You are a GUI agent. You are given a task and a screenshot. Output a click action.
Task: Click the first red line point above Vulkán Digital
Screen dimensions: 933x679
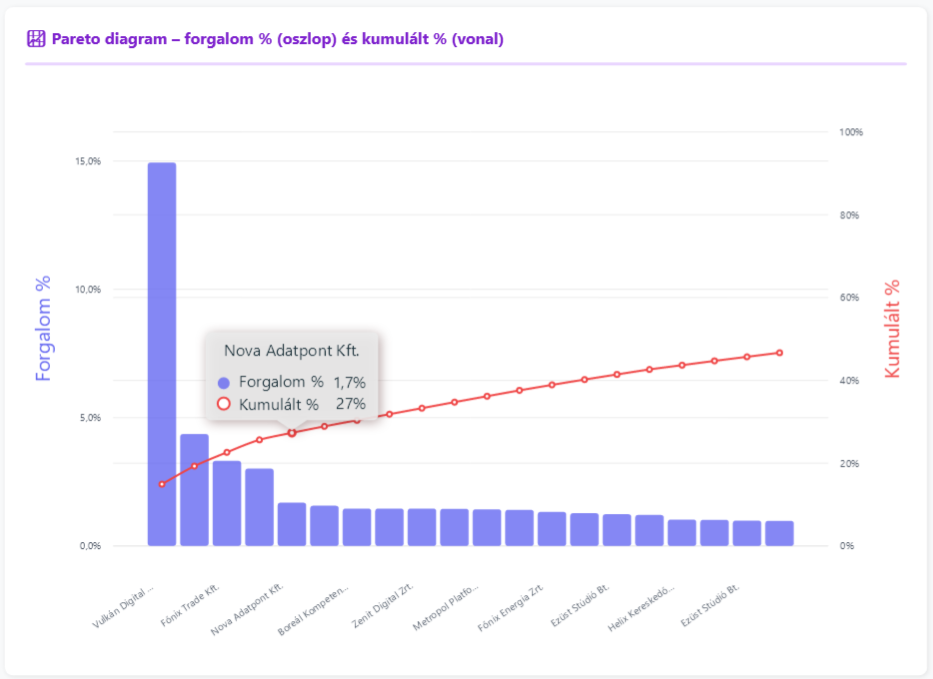click(160, 485)
